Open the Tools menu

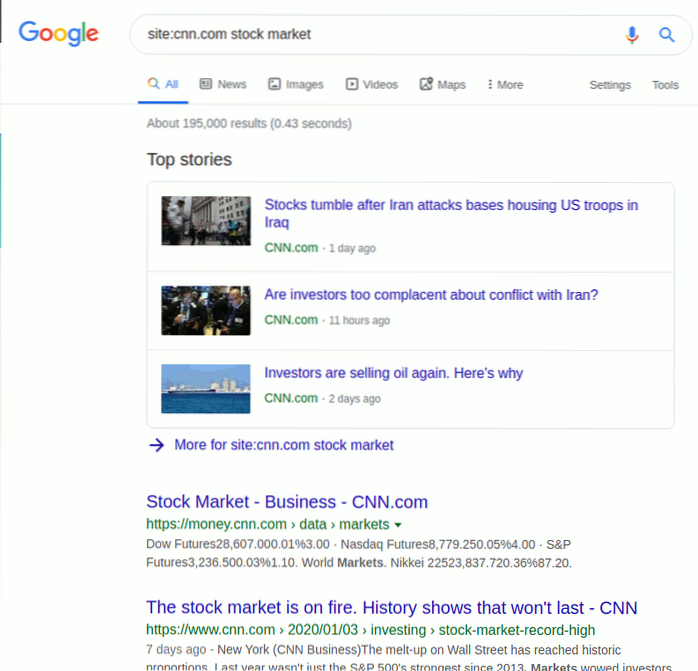coord(665,85)
